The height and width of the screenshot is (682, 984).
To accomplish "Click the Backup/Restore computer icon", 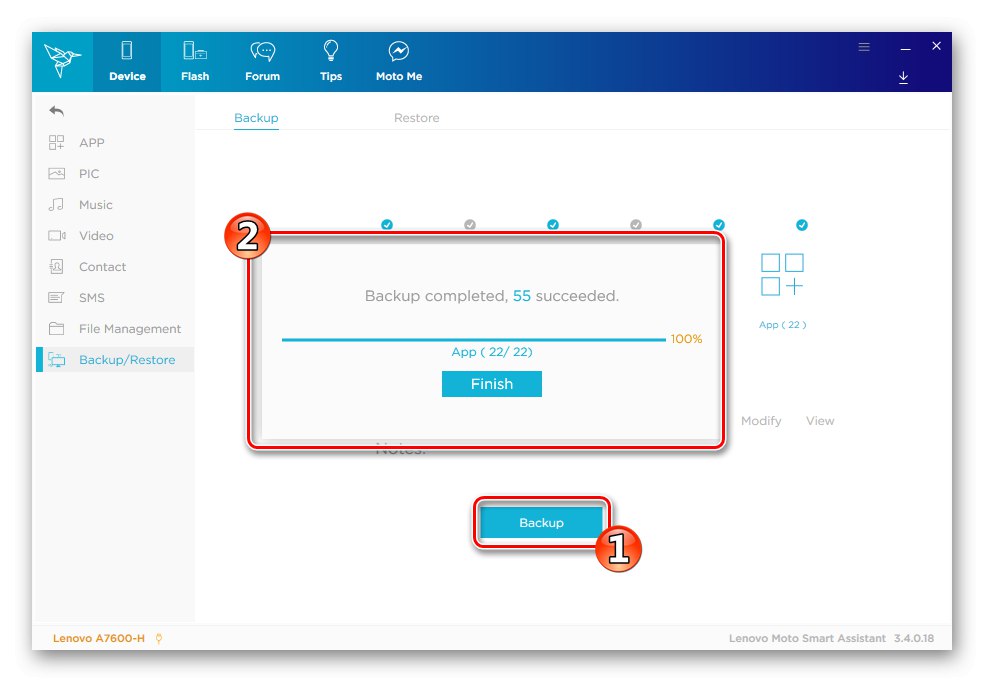I will (x=56, y=360).
